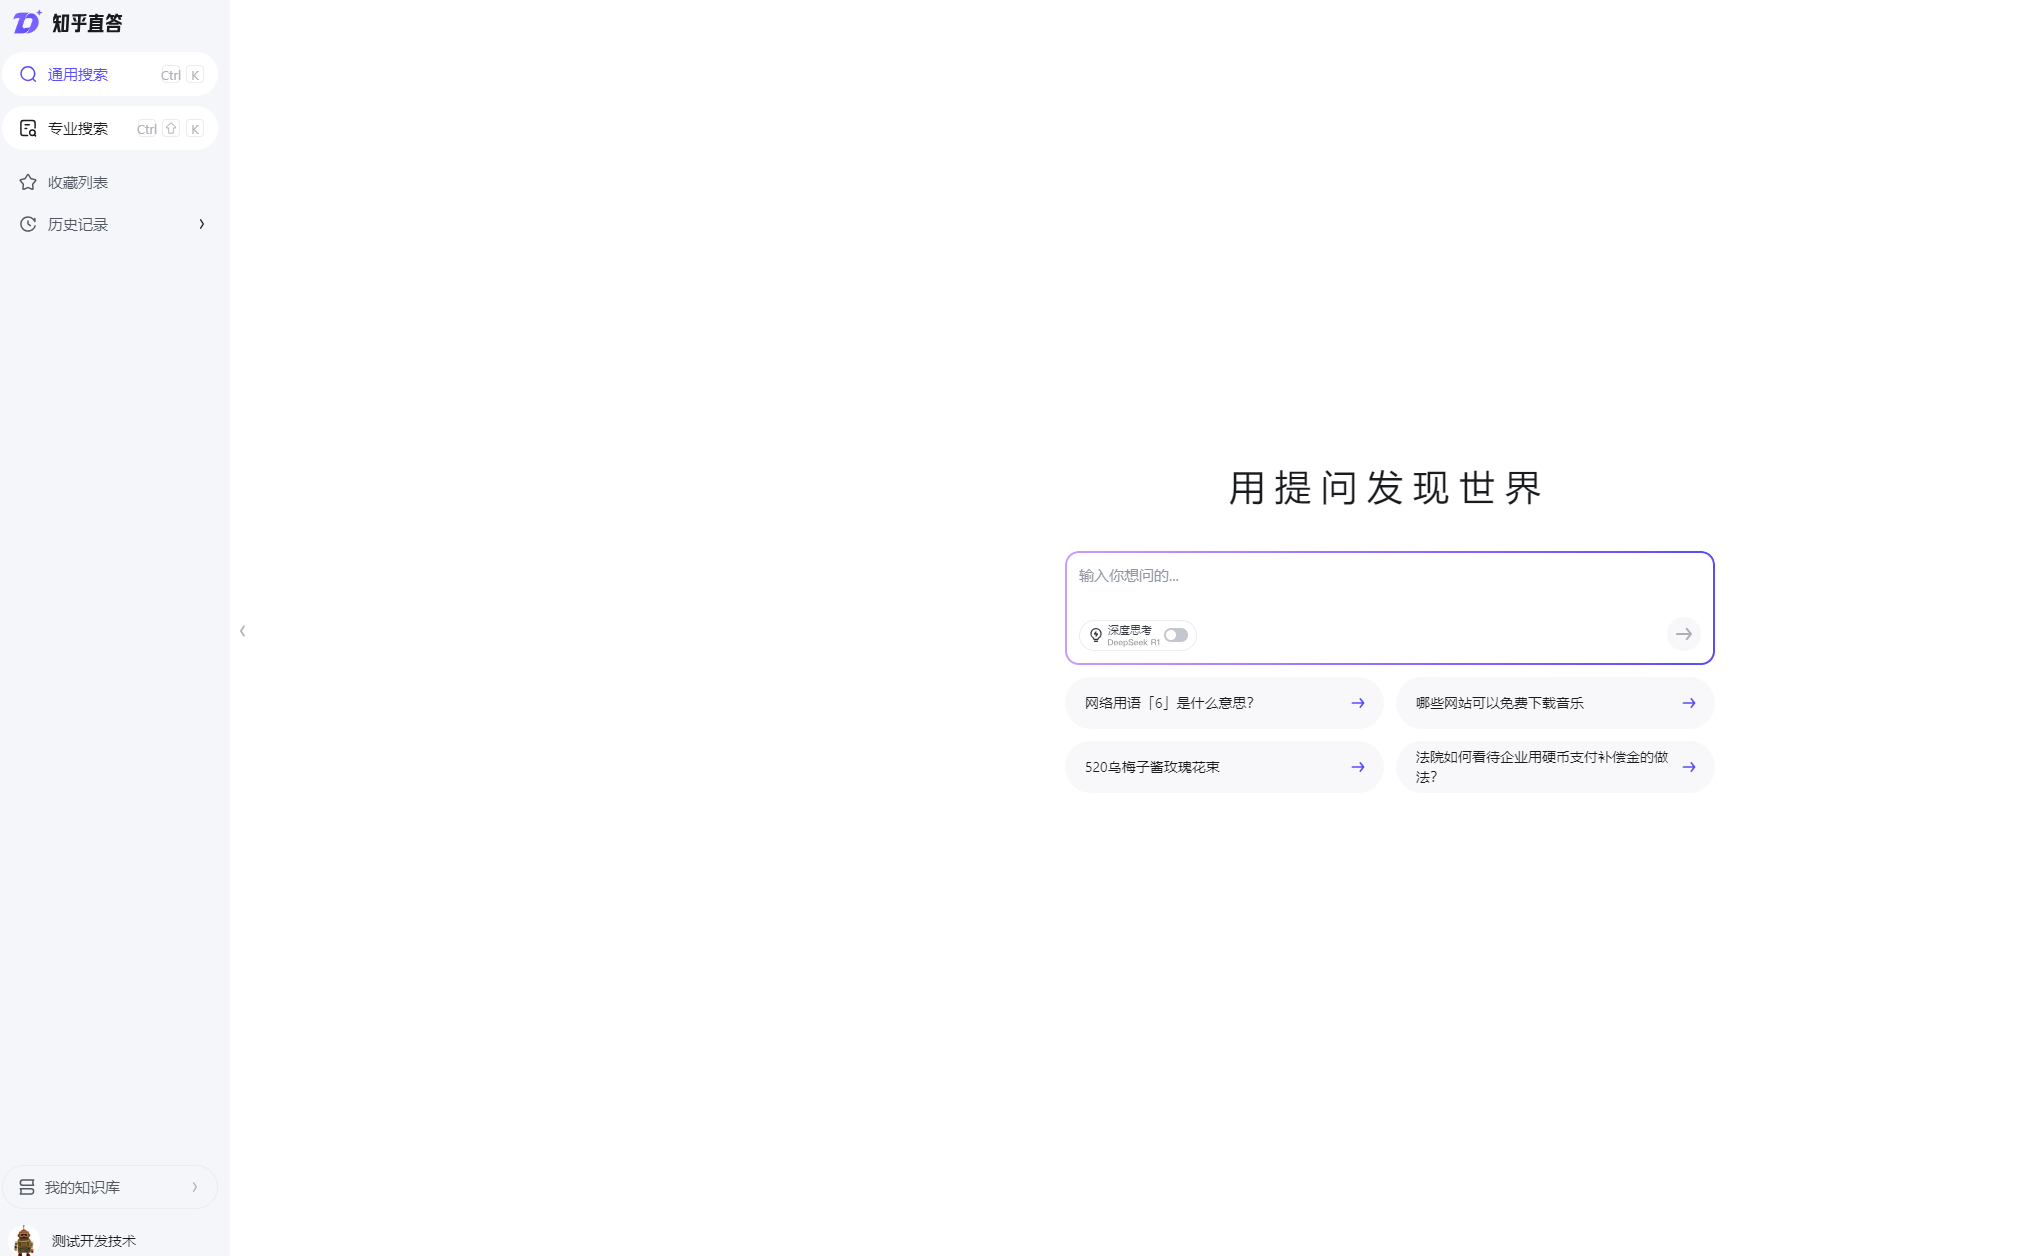
Task: Click the suggestion 520乌梅子酱玫瑰花束
Action: coord(1152,767)
